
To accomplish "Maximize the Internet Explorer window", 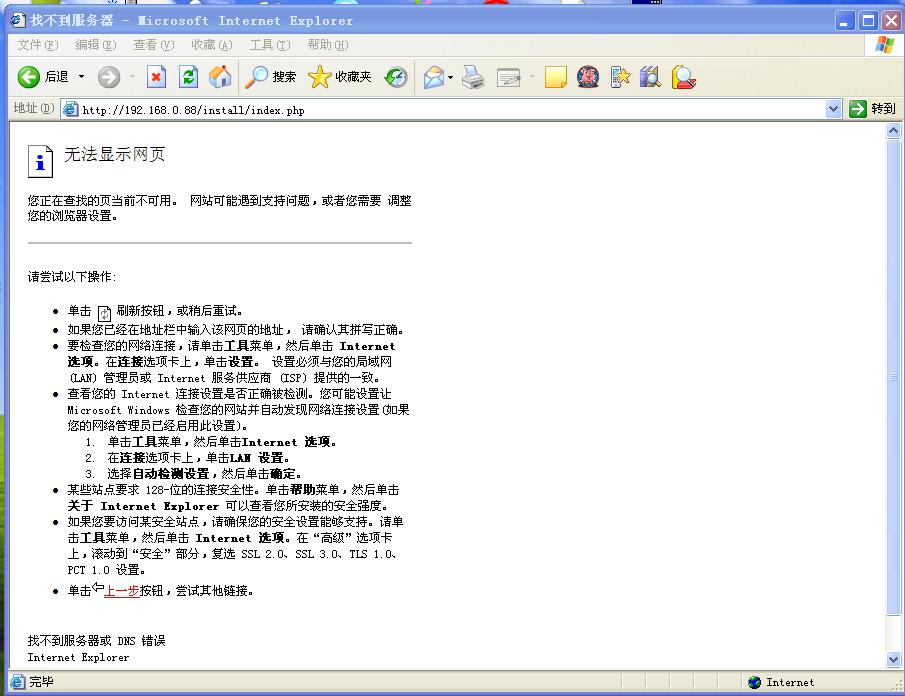I will tap(869, 21).
